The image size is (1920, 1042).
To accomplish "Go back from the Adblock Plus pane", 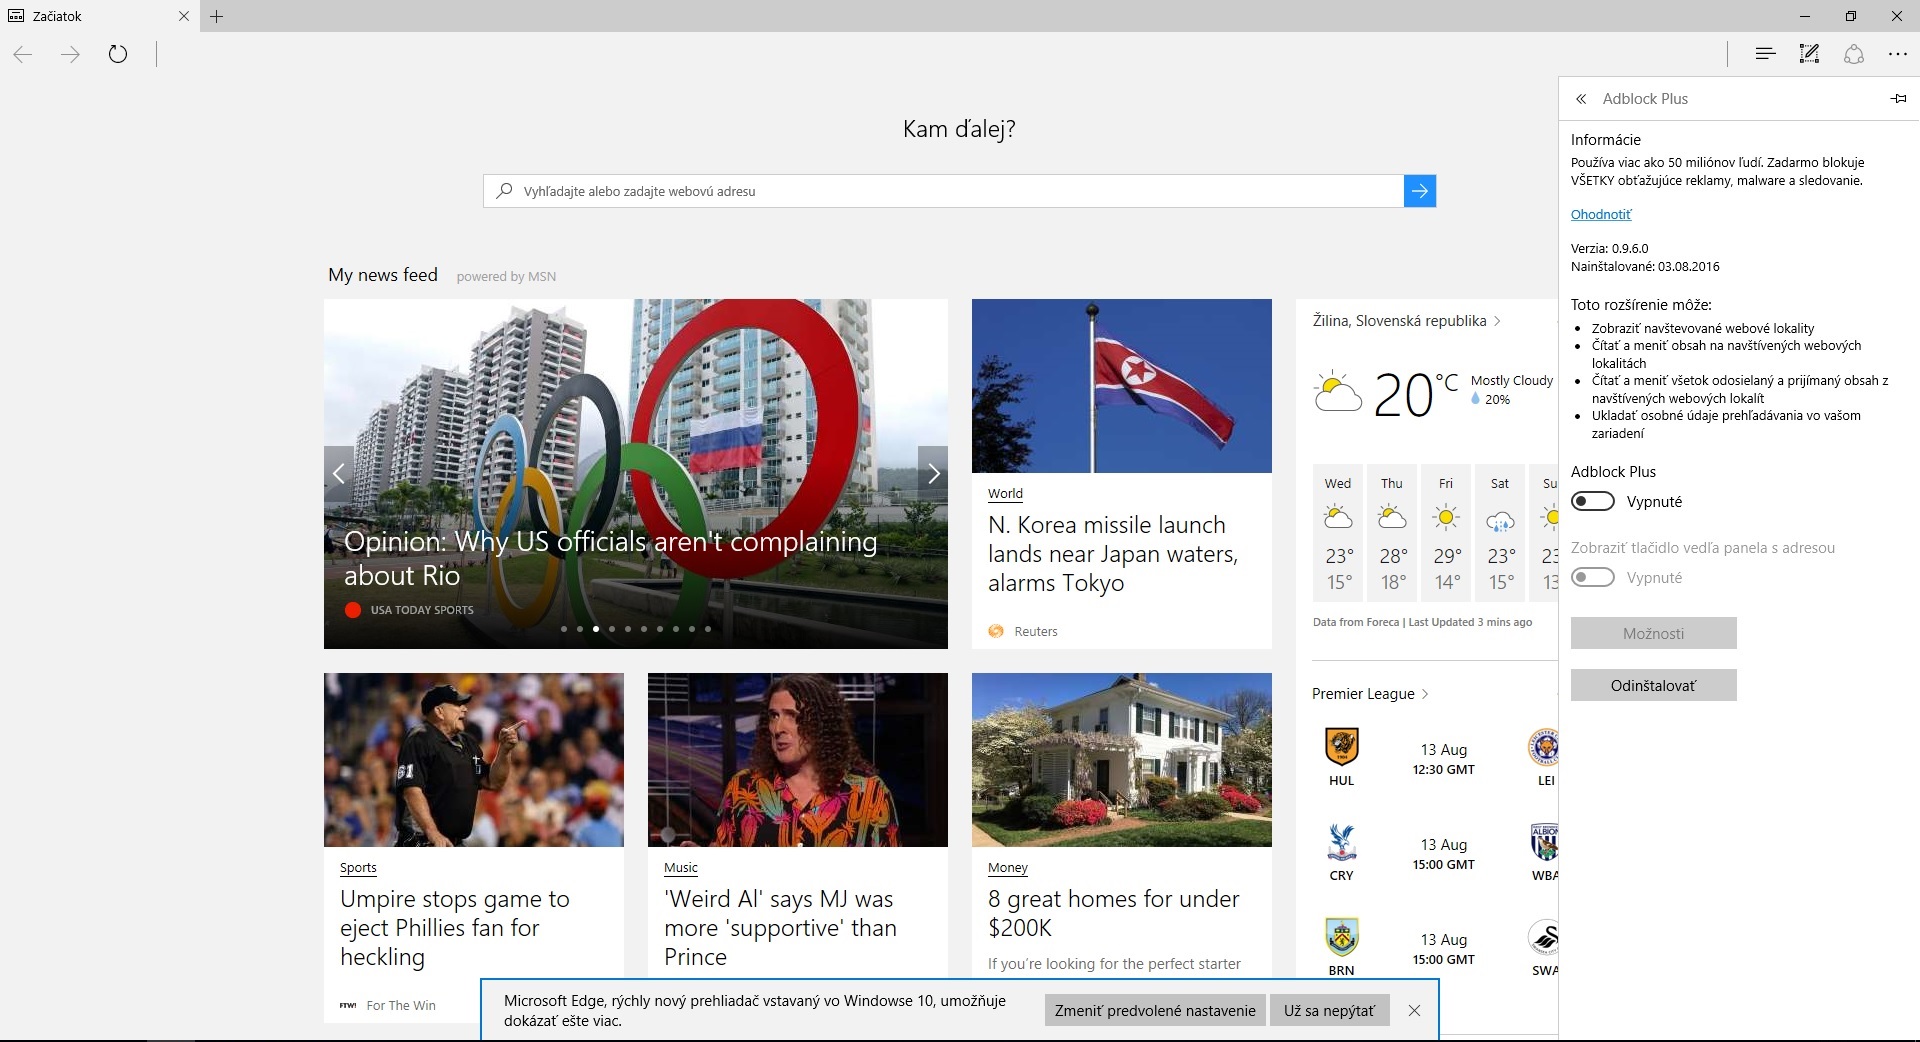I will 1581,99.
